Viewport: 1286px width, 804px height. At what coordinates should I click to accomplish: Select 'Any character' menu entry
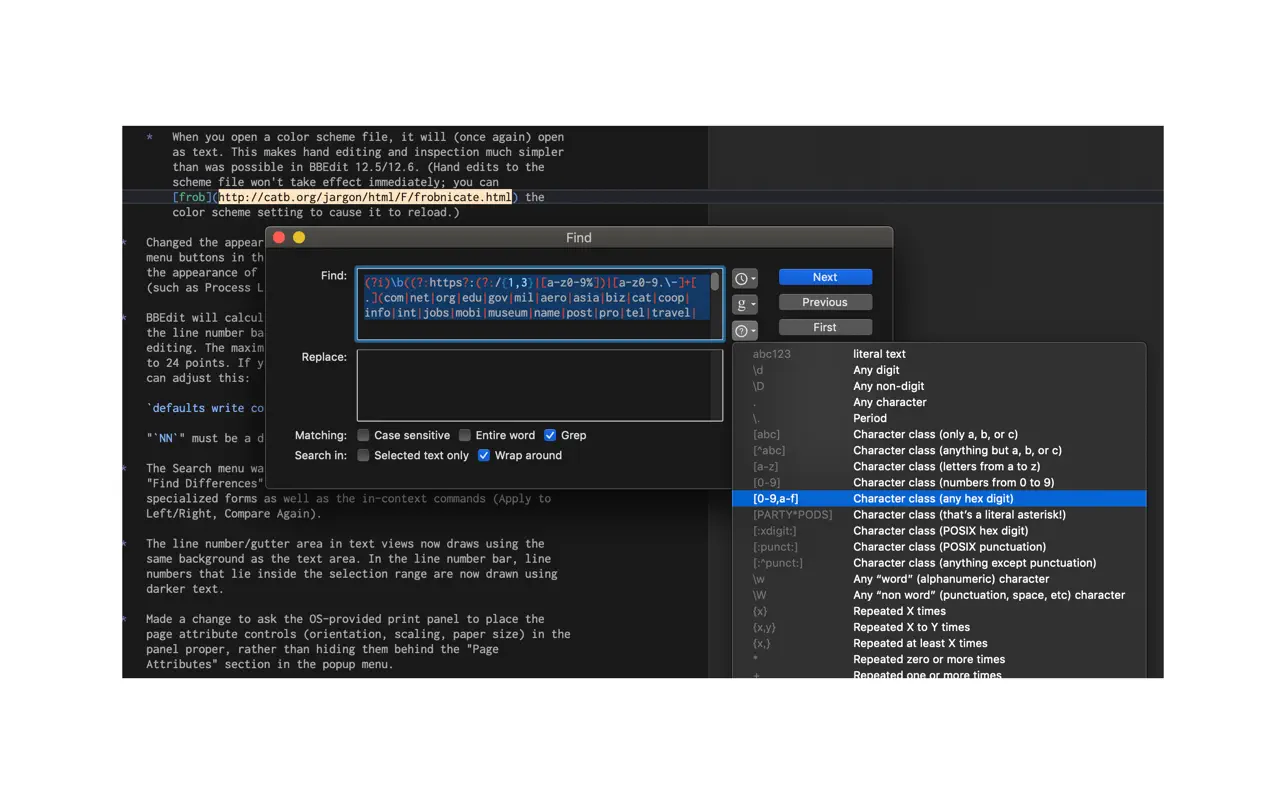pyautogui.click(x=939, y=402)
